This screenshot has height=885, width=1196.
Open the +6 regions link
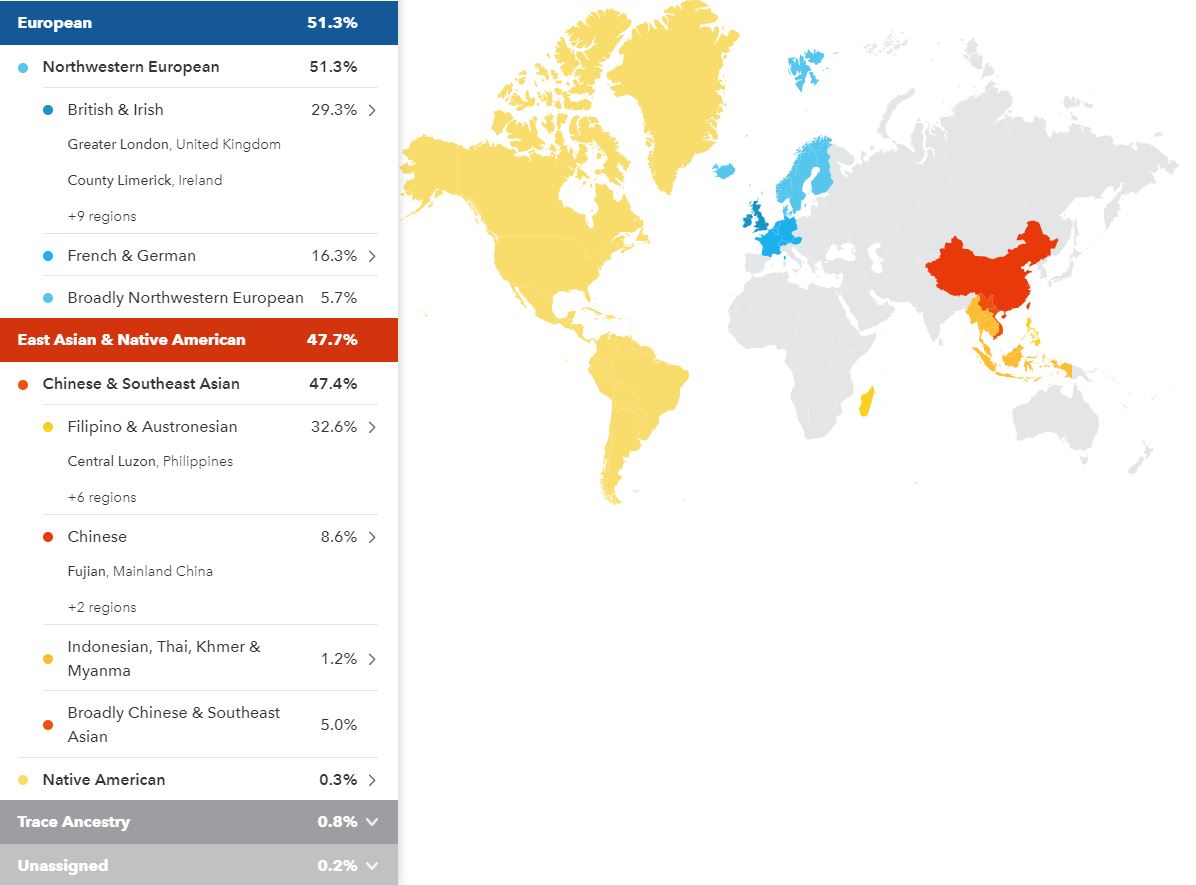click(x=102, y=497)
